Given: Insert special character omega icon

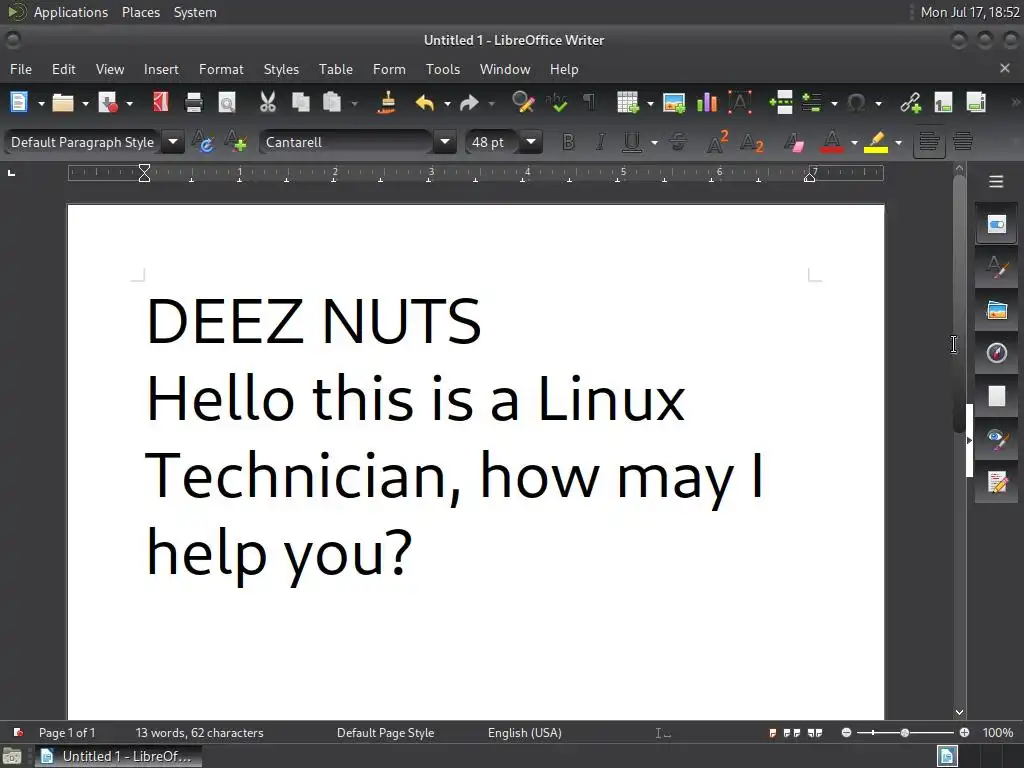Looking at the screenshot, I should [856, 103].
